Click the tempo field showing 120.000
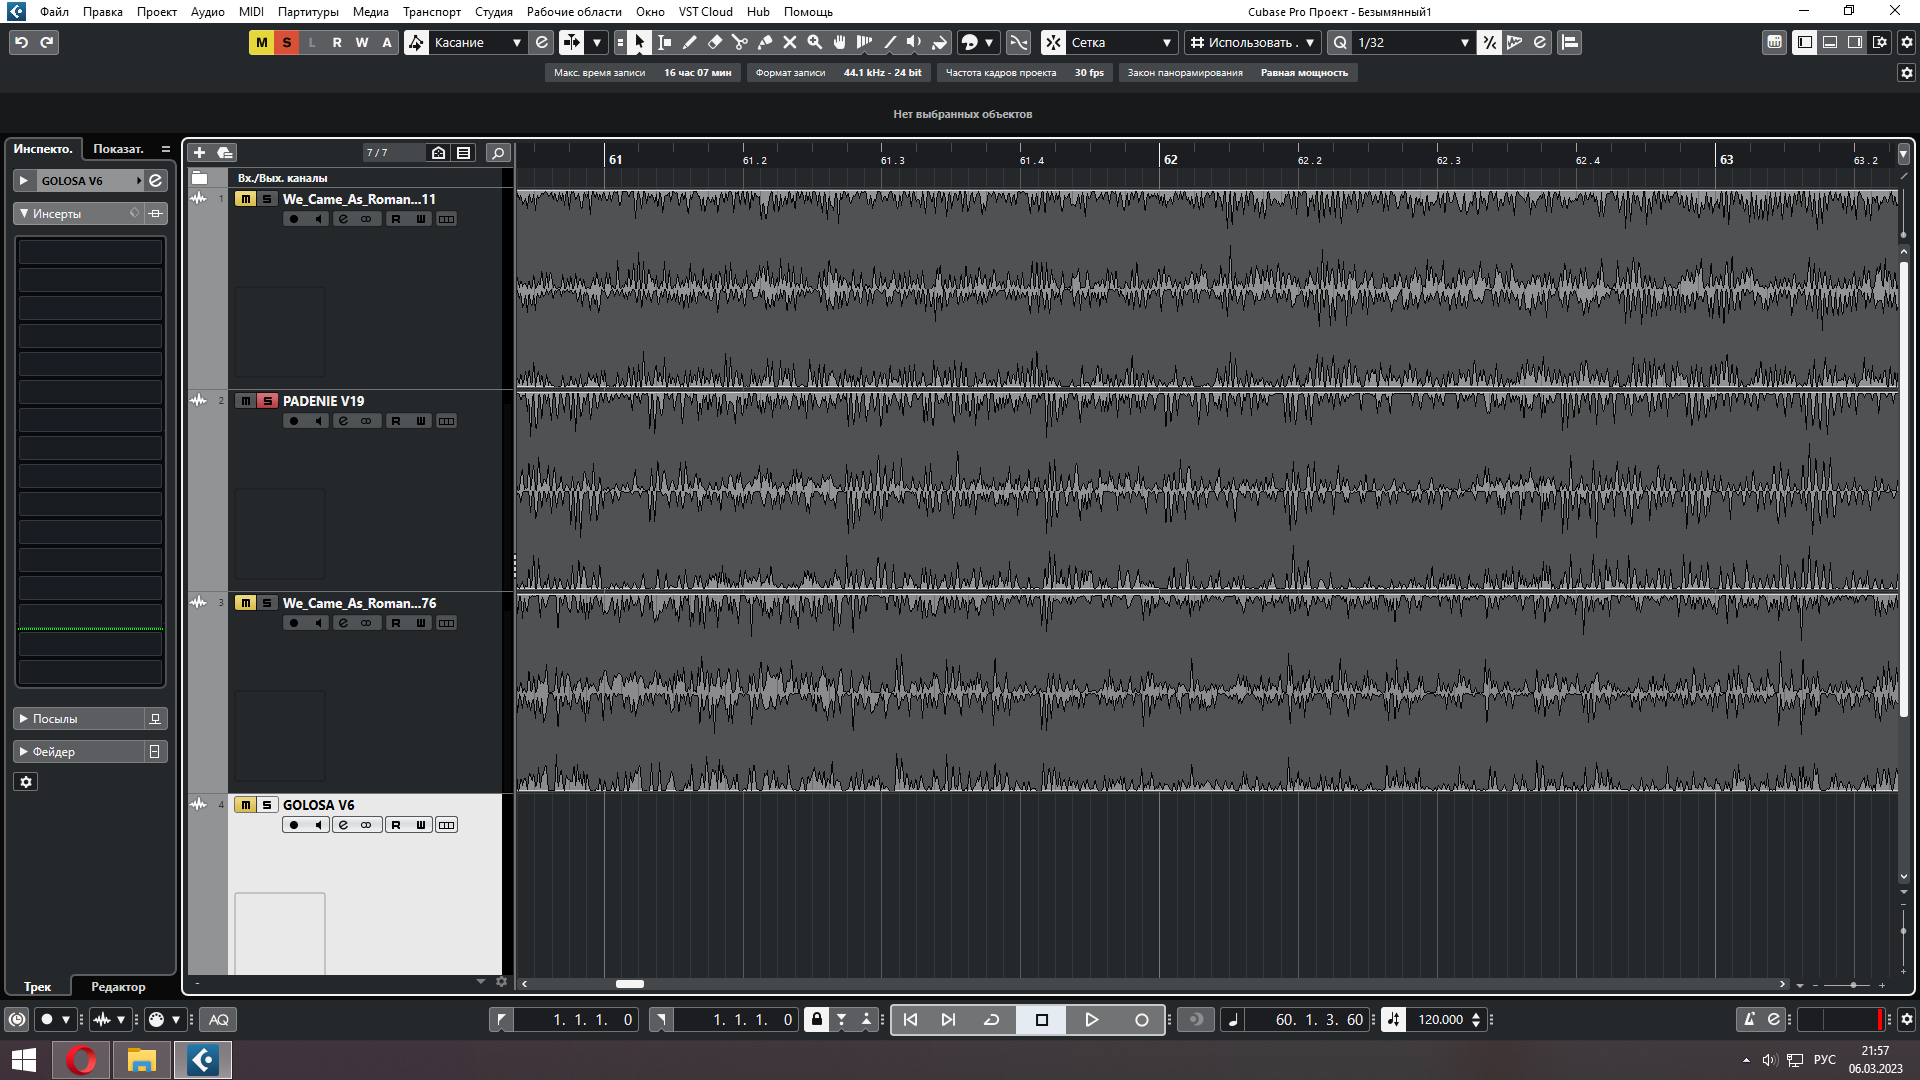This screenshot has width=1920, height=1080. coord(1440,1020)
